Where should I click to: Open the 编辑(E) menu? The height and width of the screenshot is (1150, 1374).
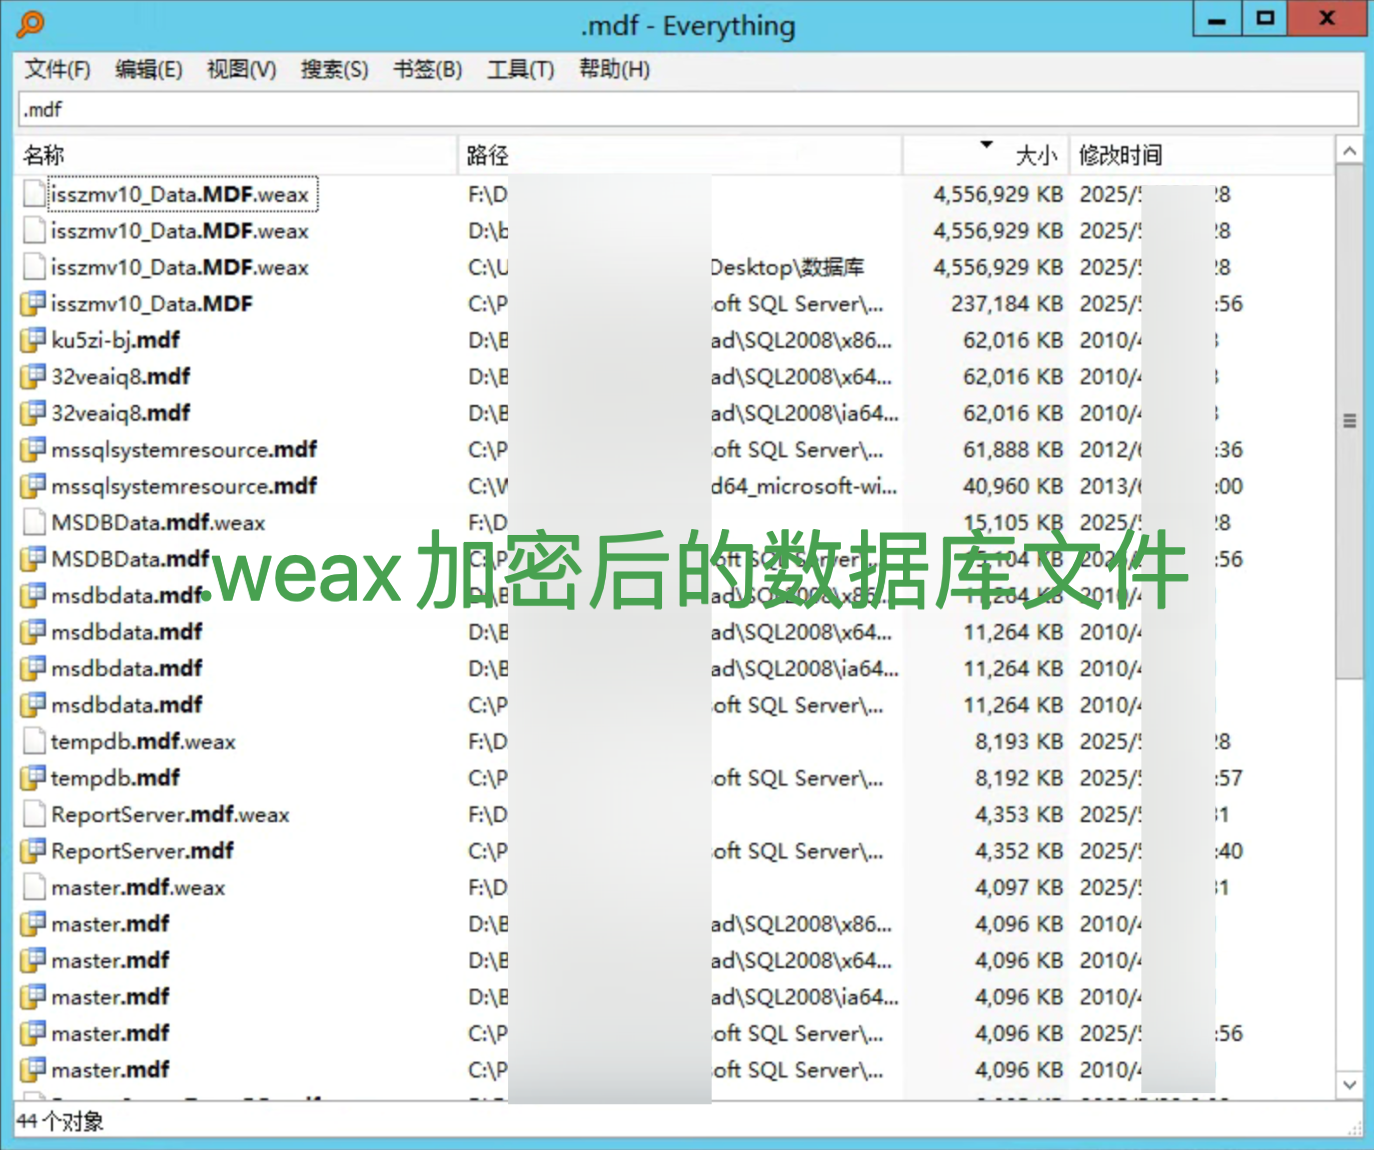(x=149, y=69)
